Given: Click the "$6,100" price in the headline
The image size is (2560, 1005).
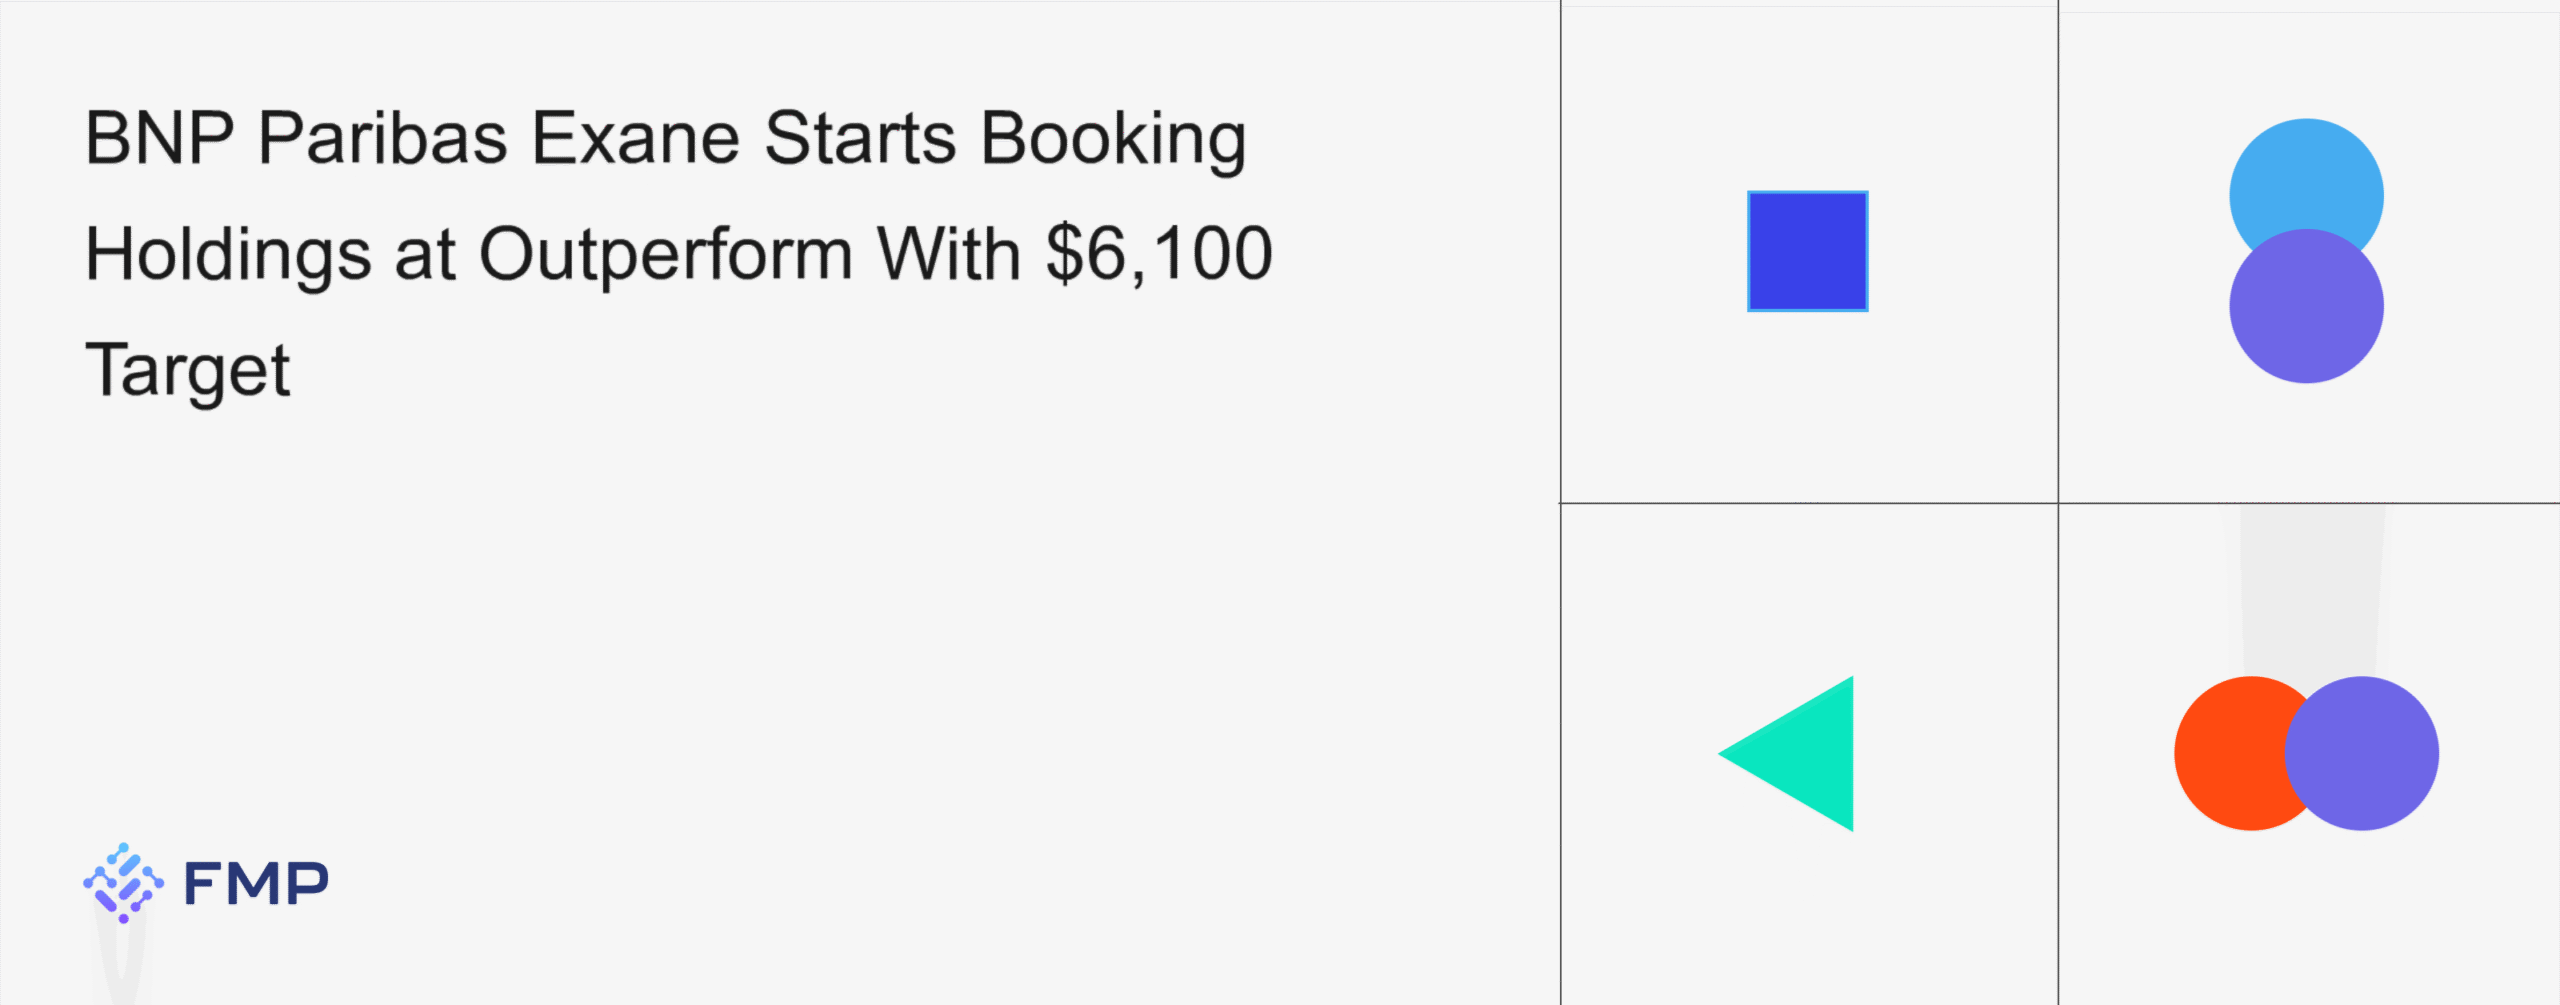Looking at the screenshot, I should pyautogui.click(x=1159, y=253).
